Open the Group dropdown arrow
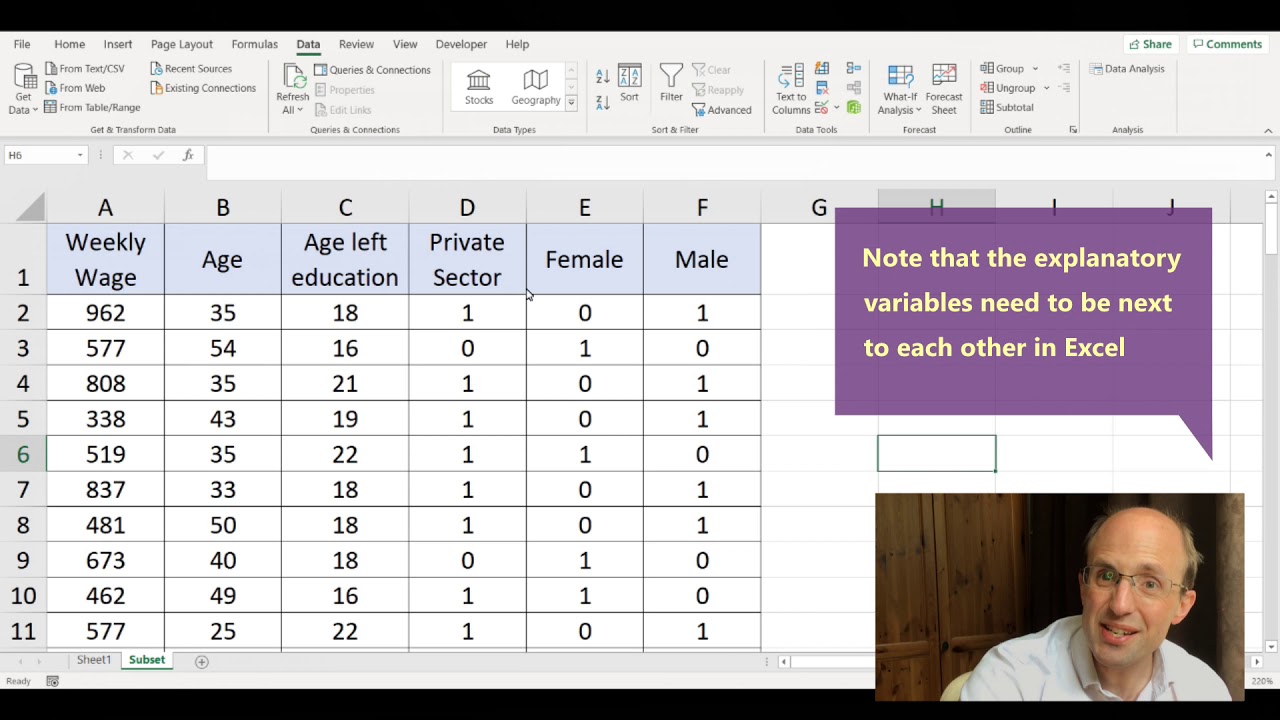 coord(1035,69)
